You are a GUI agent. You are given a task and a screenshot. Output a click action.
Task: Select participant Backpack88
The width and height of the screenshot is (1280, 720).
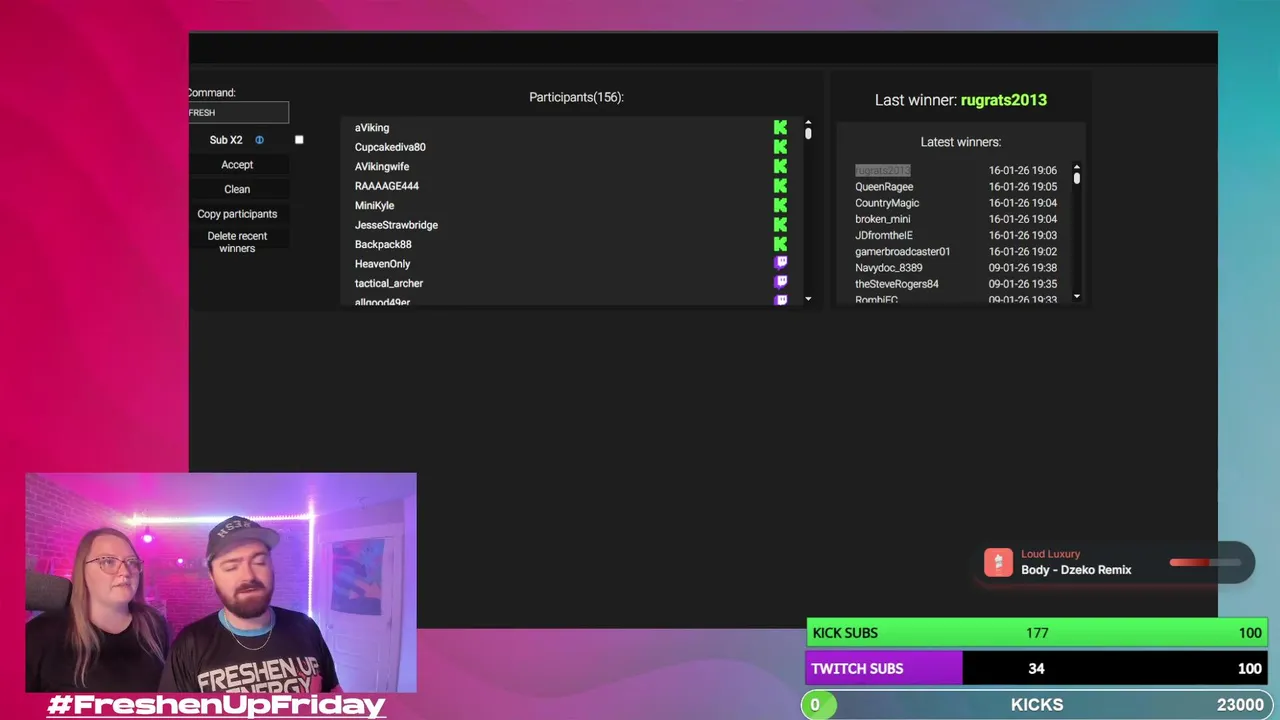[x=383, y=245]
